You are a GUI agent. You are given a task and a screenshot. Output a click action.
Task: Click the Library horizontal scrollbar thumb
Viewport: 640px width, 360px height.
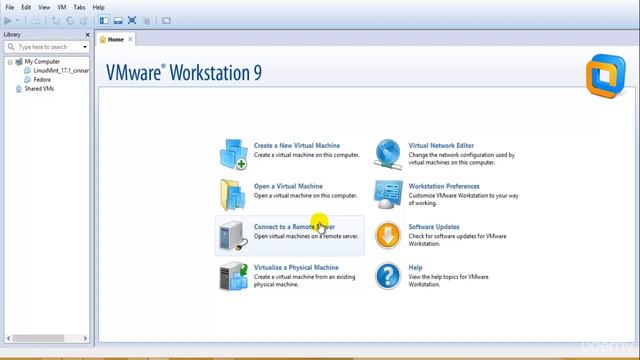click(38, 338)
